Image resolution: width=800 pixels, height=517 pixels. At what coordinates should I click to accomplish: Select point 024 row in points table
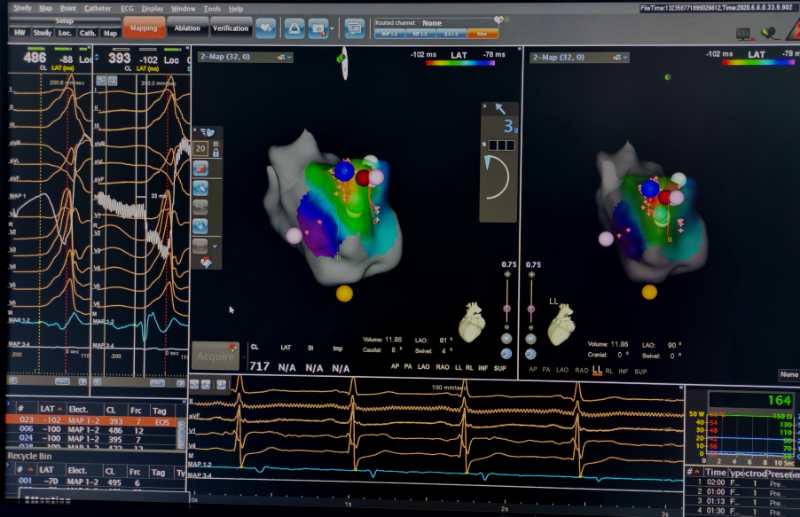[x=92, y=438]
